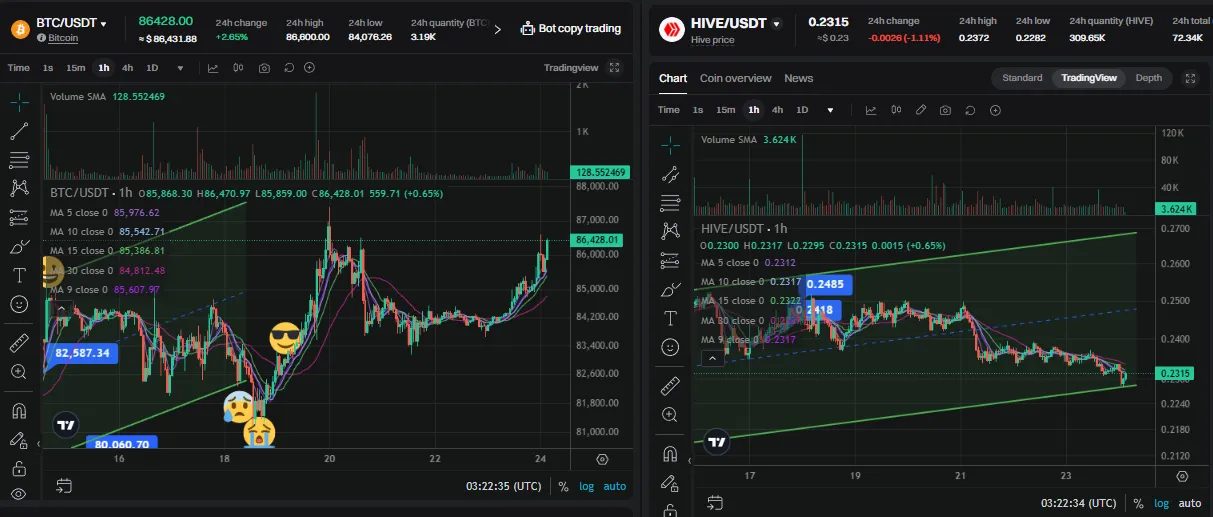Set BTC chart interval to 4h
This screenshot has width=1213, height=517.
pyautogui.click(x=128, y=68)
